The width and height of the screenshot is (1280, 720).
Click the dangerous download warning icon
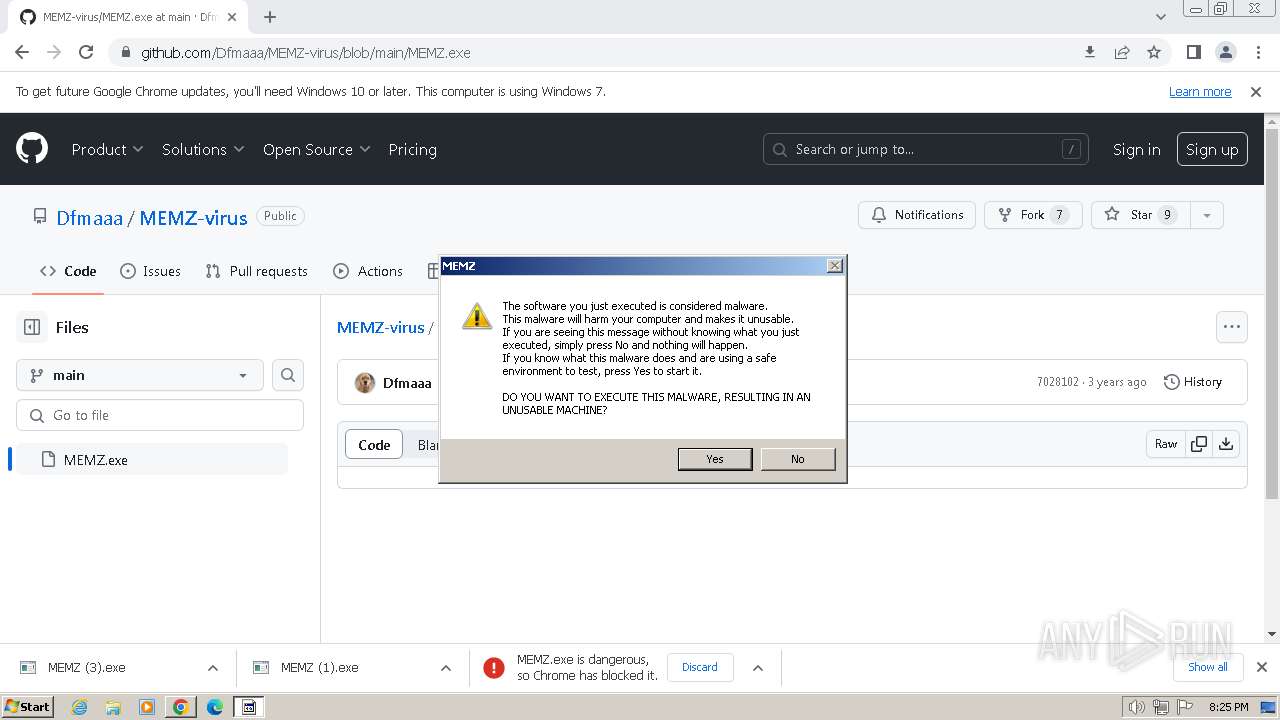point(494,668)
